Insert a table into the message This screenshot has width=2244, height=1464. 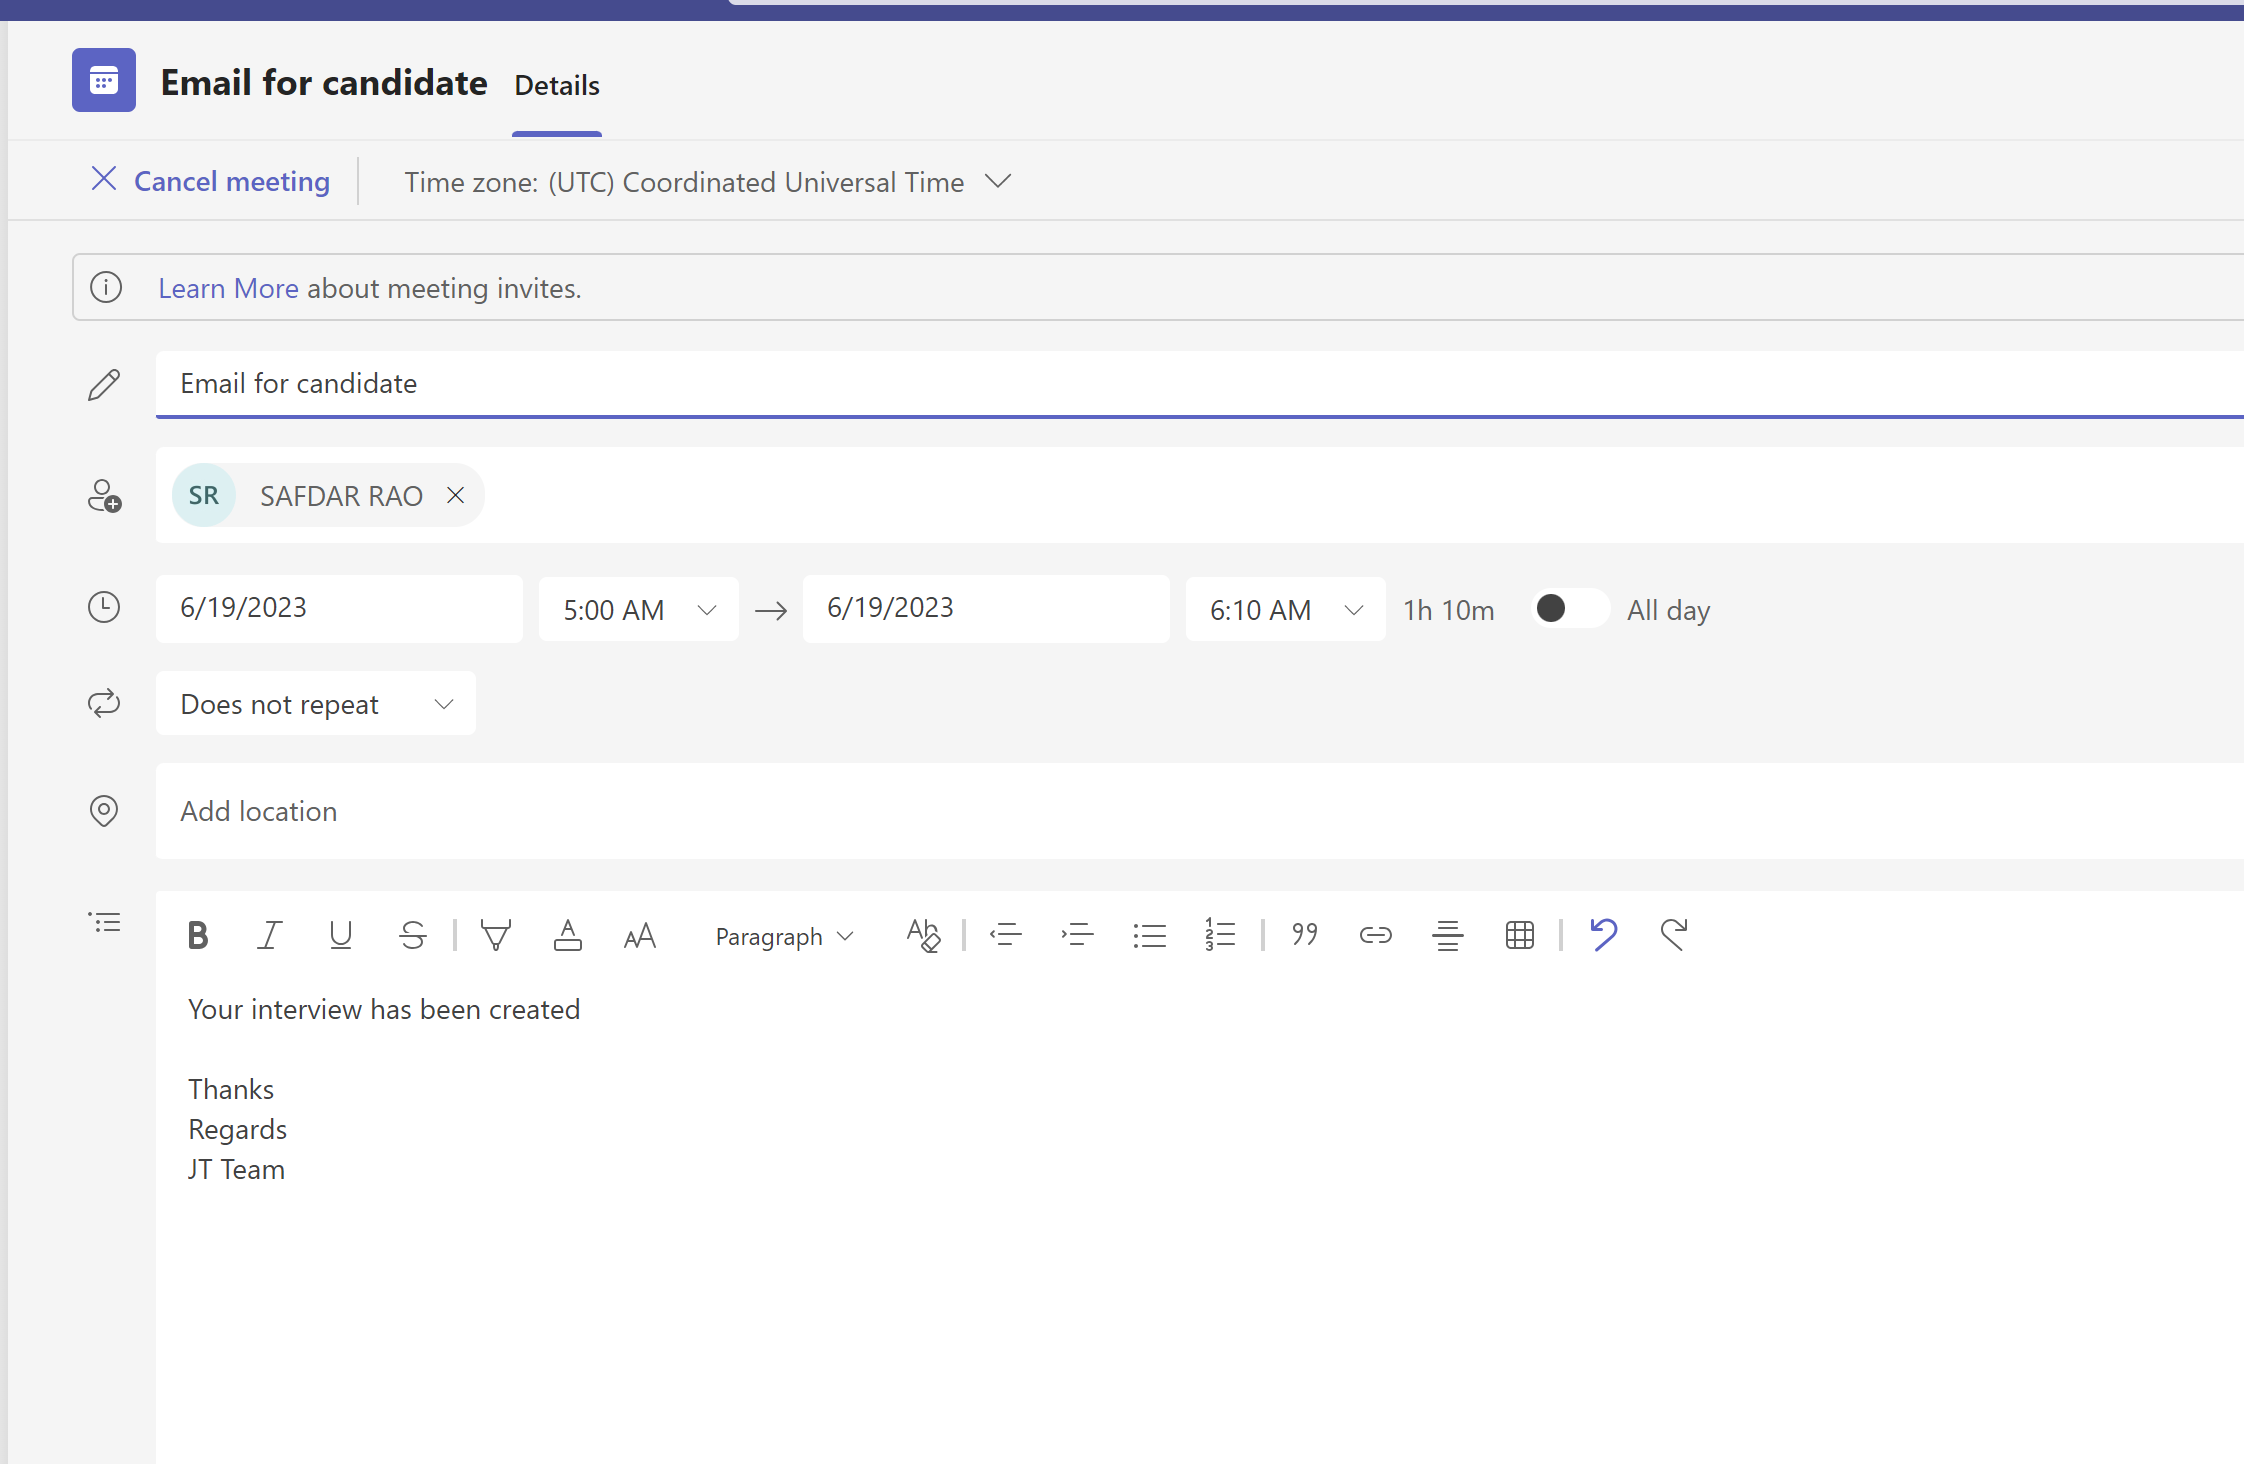point(1519,936)
